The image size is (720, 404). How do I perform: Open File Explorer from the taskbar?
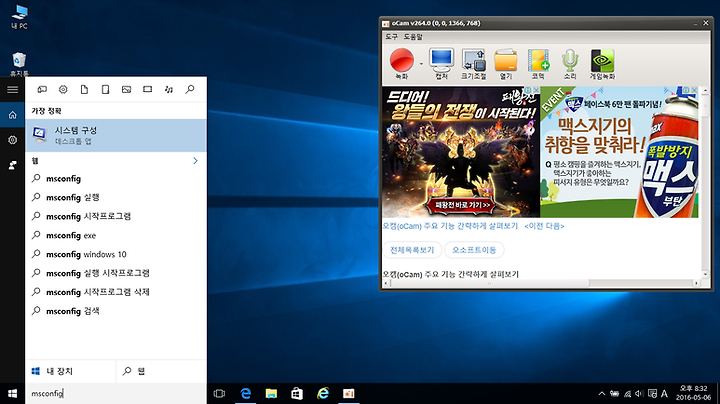pos(271,393)
